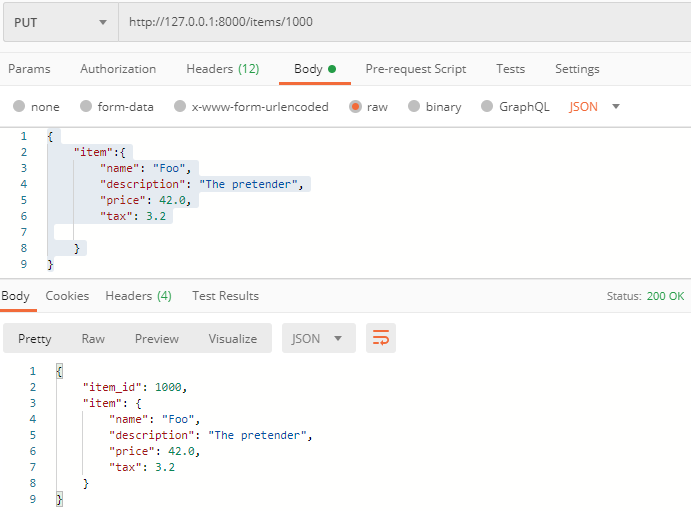The image size is (691, 511).
Task: Select the 'none' body type radio button
Action: click(19, 107)
